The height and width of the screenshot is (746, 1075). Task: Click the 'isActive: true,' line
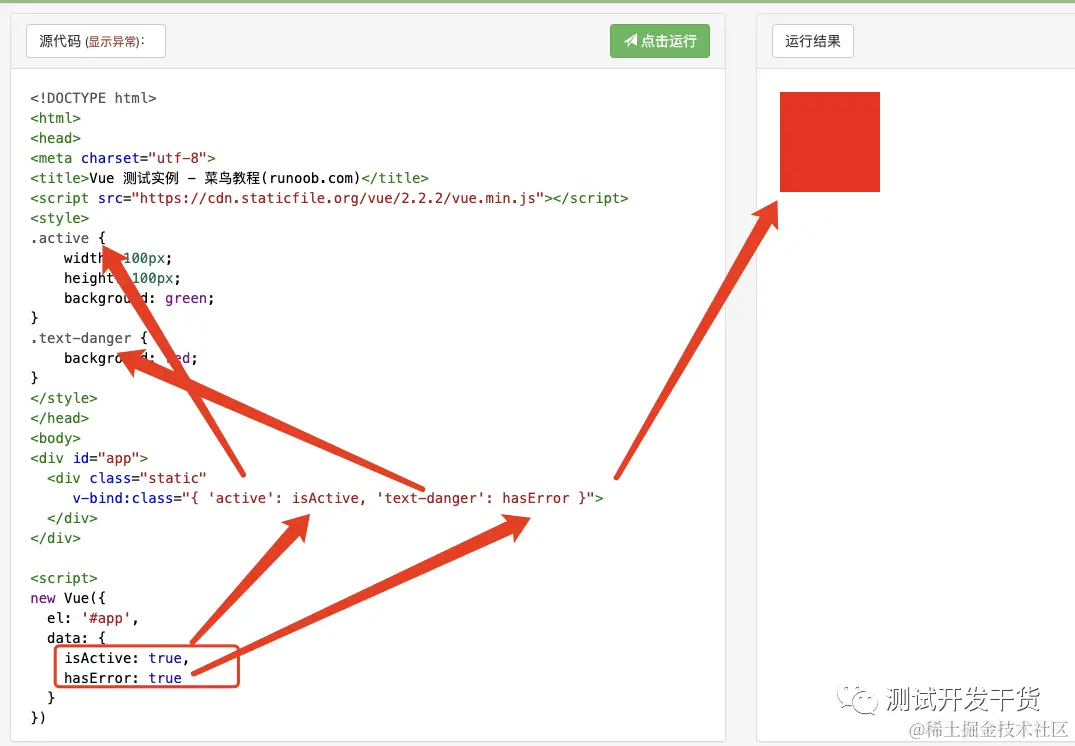(x=127, y=658)
